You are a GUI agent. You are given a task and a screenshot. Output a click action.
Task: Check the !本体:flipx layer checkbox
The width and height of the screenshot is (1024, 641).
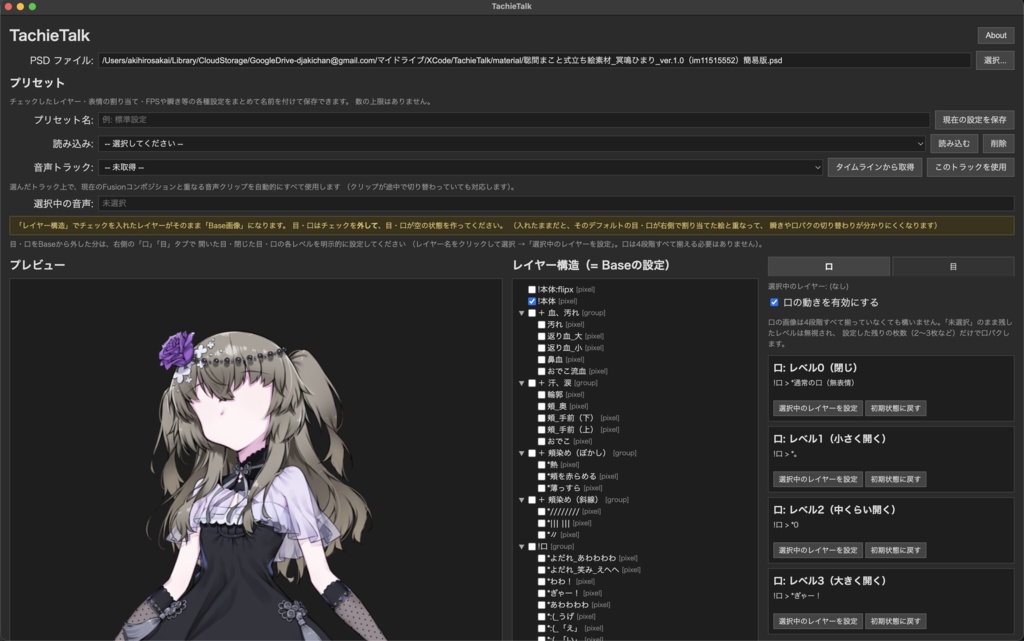point(532,289)
